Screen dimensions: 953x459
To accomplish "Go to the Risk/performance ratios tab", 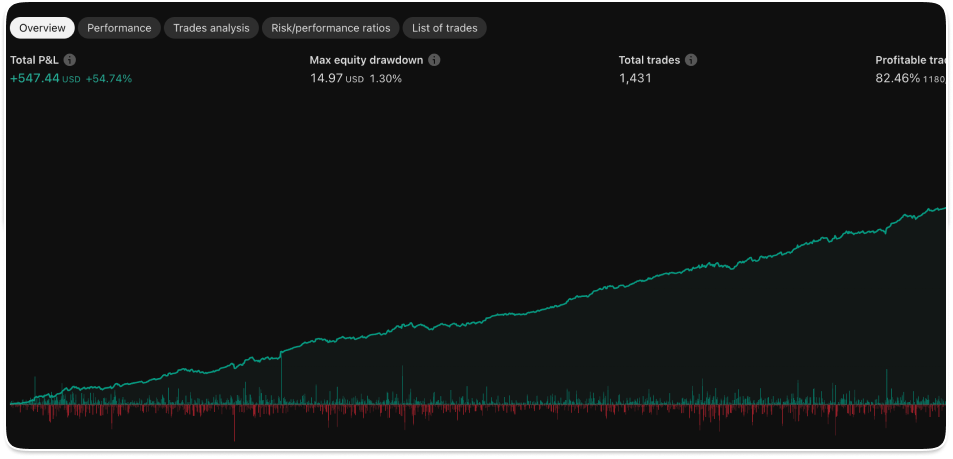I will click(332, 28).
